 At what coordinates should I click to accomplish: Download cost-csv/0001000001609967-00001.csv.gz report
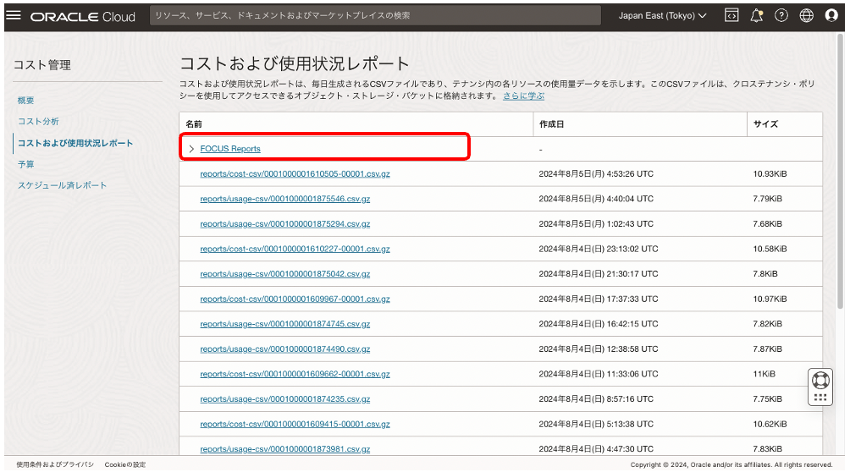[295, 299]
